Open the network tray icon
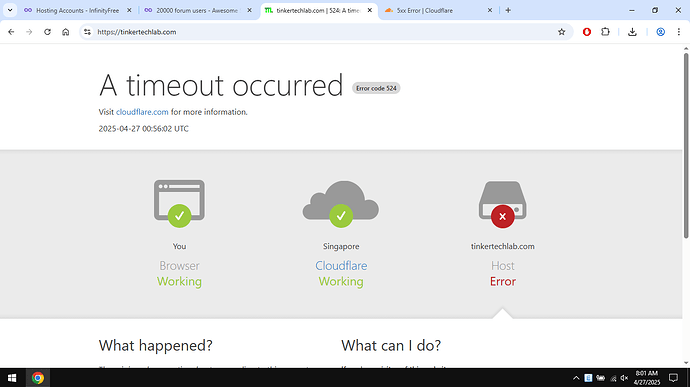The height and width of the screenshot is (387, 690). [613, 378]
